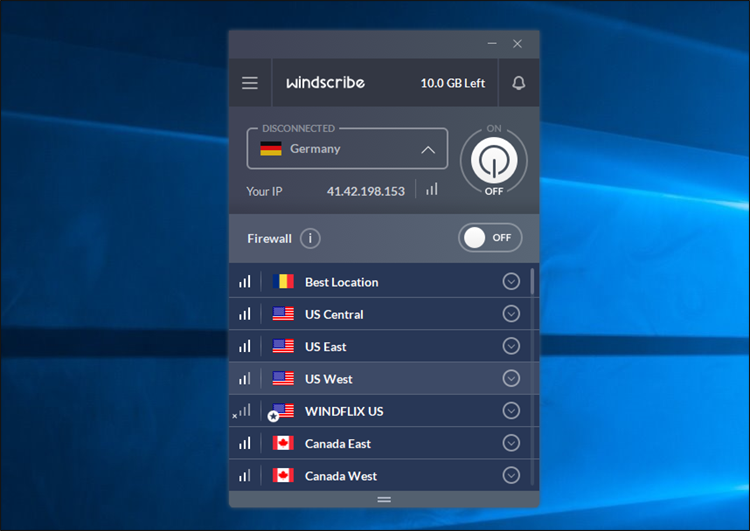Screen dimensions: 750x531
Task: Expand Best Location server options
Action: coord(511,281)
